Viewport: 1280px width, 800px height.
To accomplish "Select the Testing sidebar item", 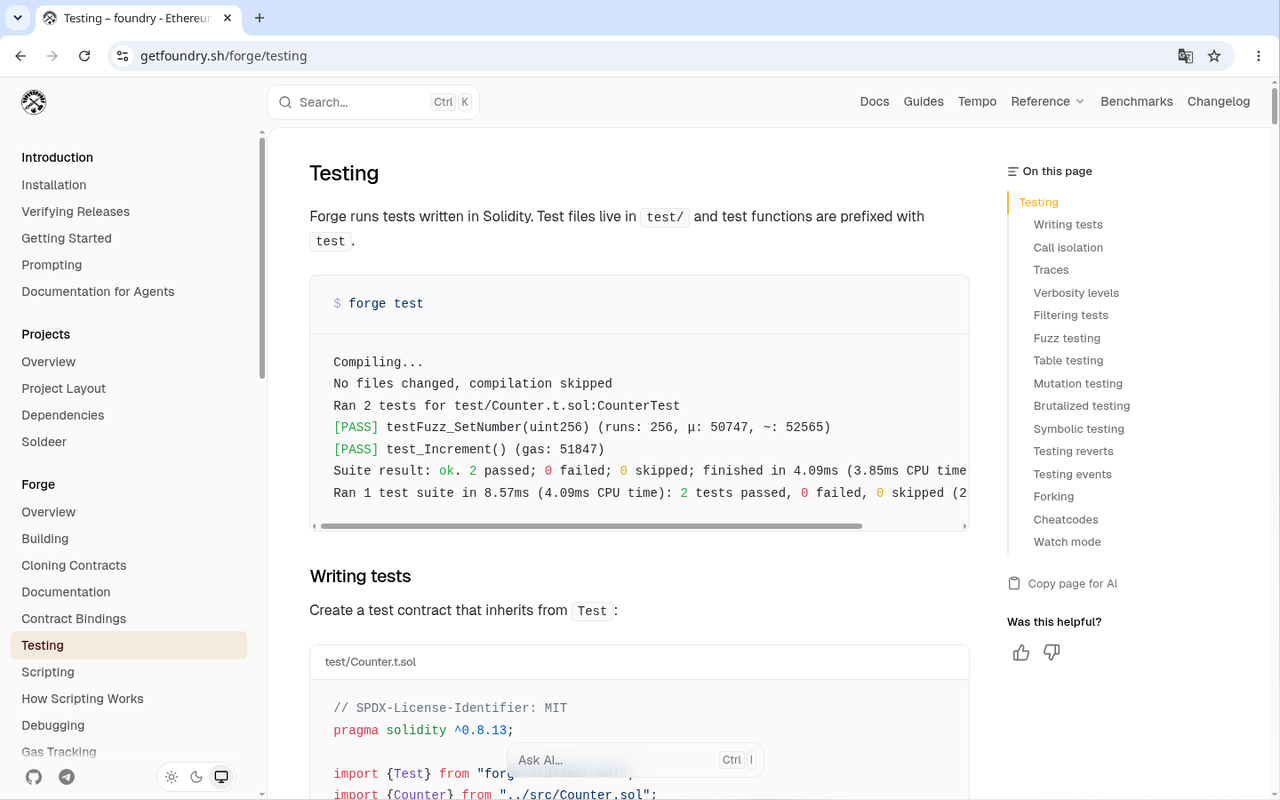I will pos(129,646).
